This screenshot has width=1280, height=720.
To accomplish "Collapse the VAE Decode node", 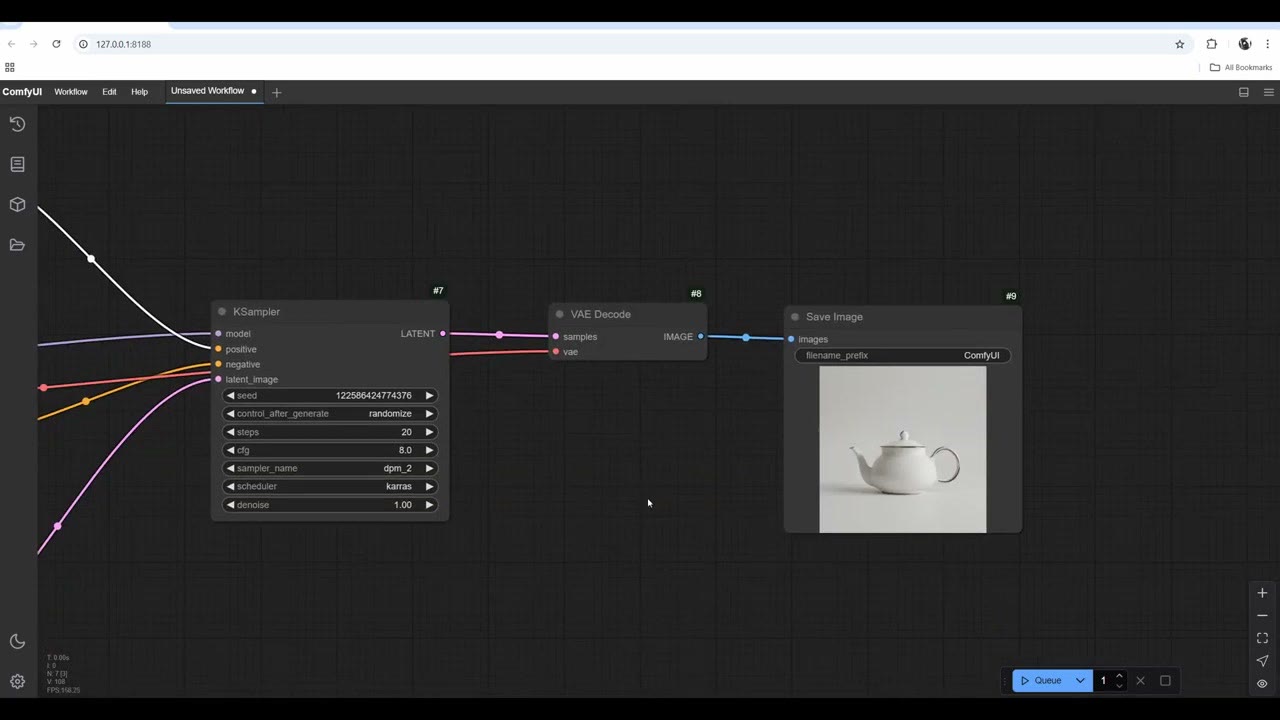I will click(560, 314).
